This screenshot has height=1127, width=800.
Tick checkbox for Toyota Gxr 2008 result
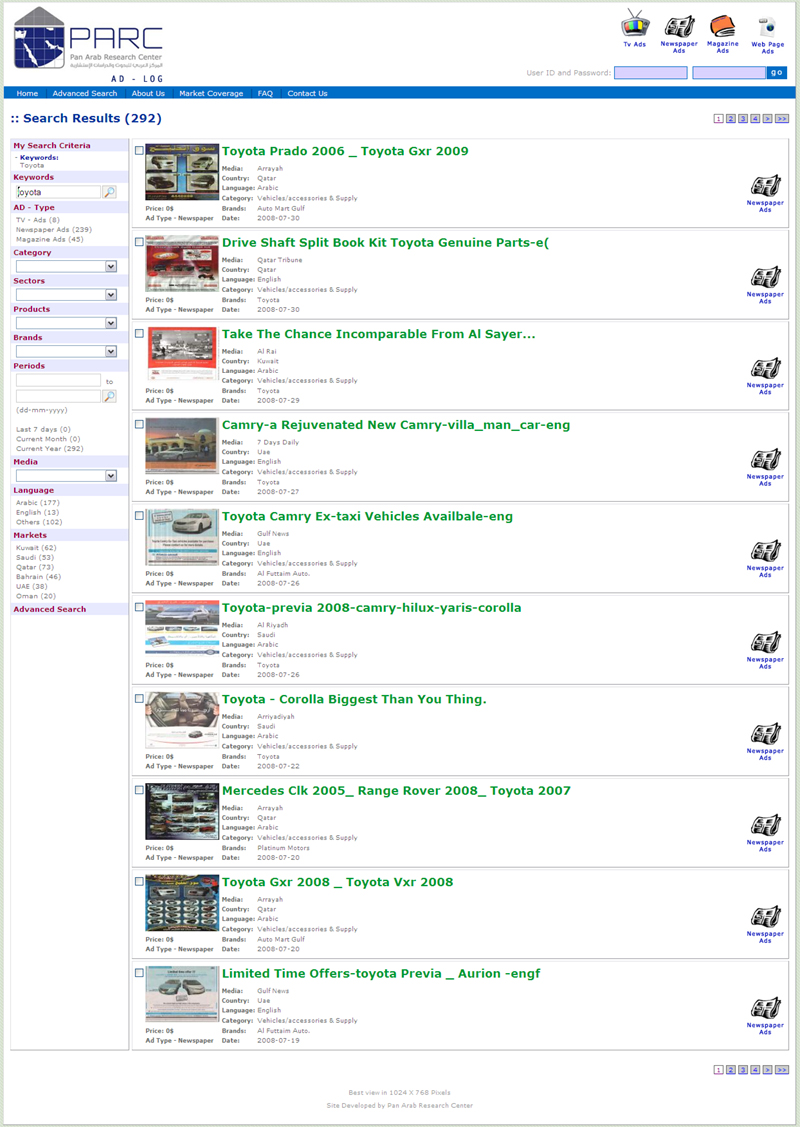[x=139, y=881]
